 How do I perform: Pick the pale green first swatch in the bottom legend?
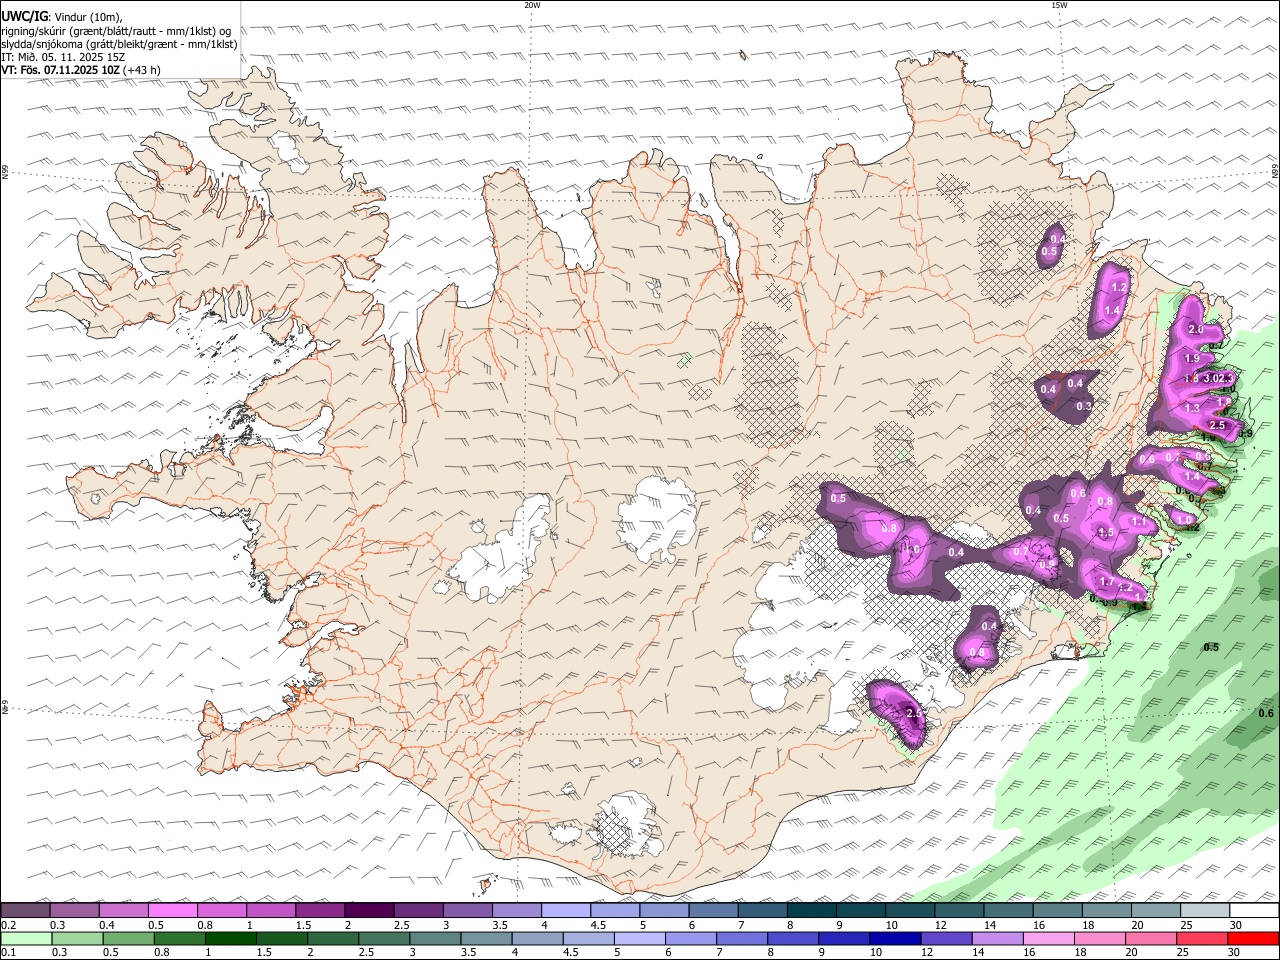pyautogui.click(x=25, y=939)
